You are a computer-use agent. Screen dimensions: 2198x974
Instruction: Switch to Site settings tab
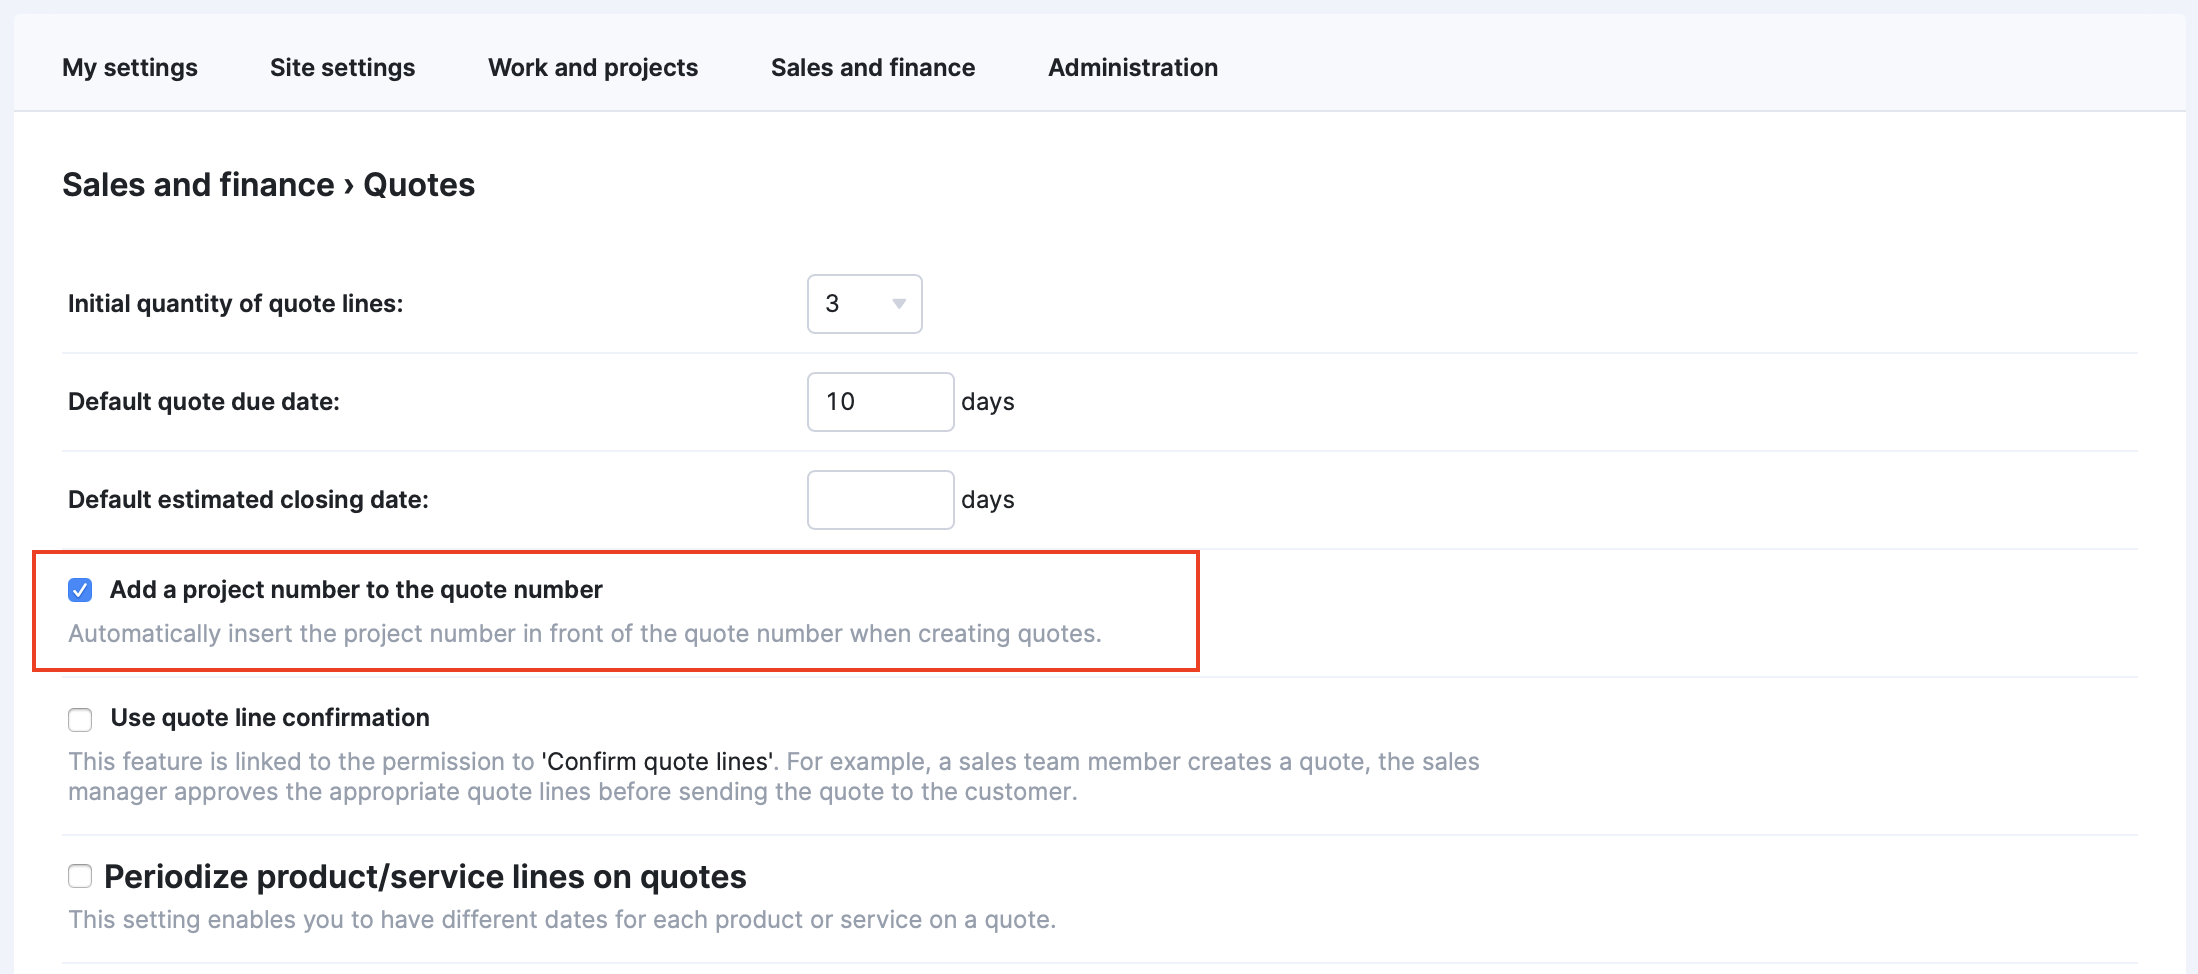[x=342, y=67]
